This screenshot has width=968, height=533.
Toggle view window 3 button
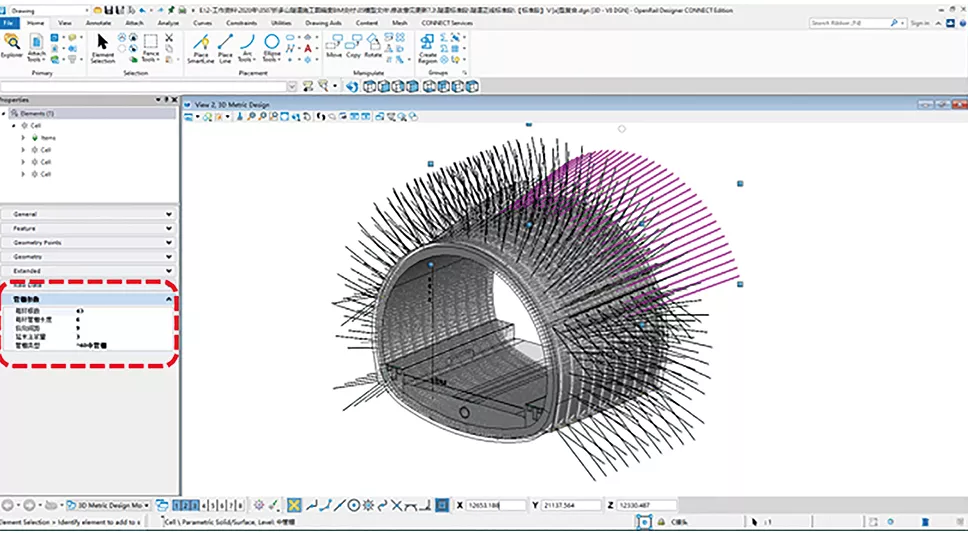pos(195,505)
